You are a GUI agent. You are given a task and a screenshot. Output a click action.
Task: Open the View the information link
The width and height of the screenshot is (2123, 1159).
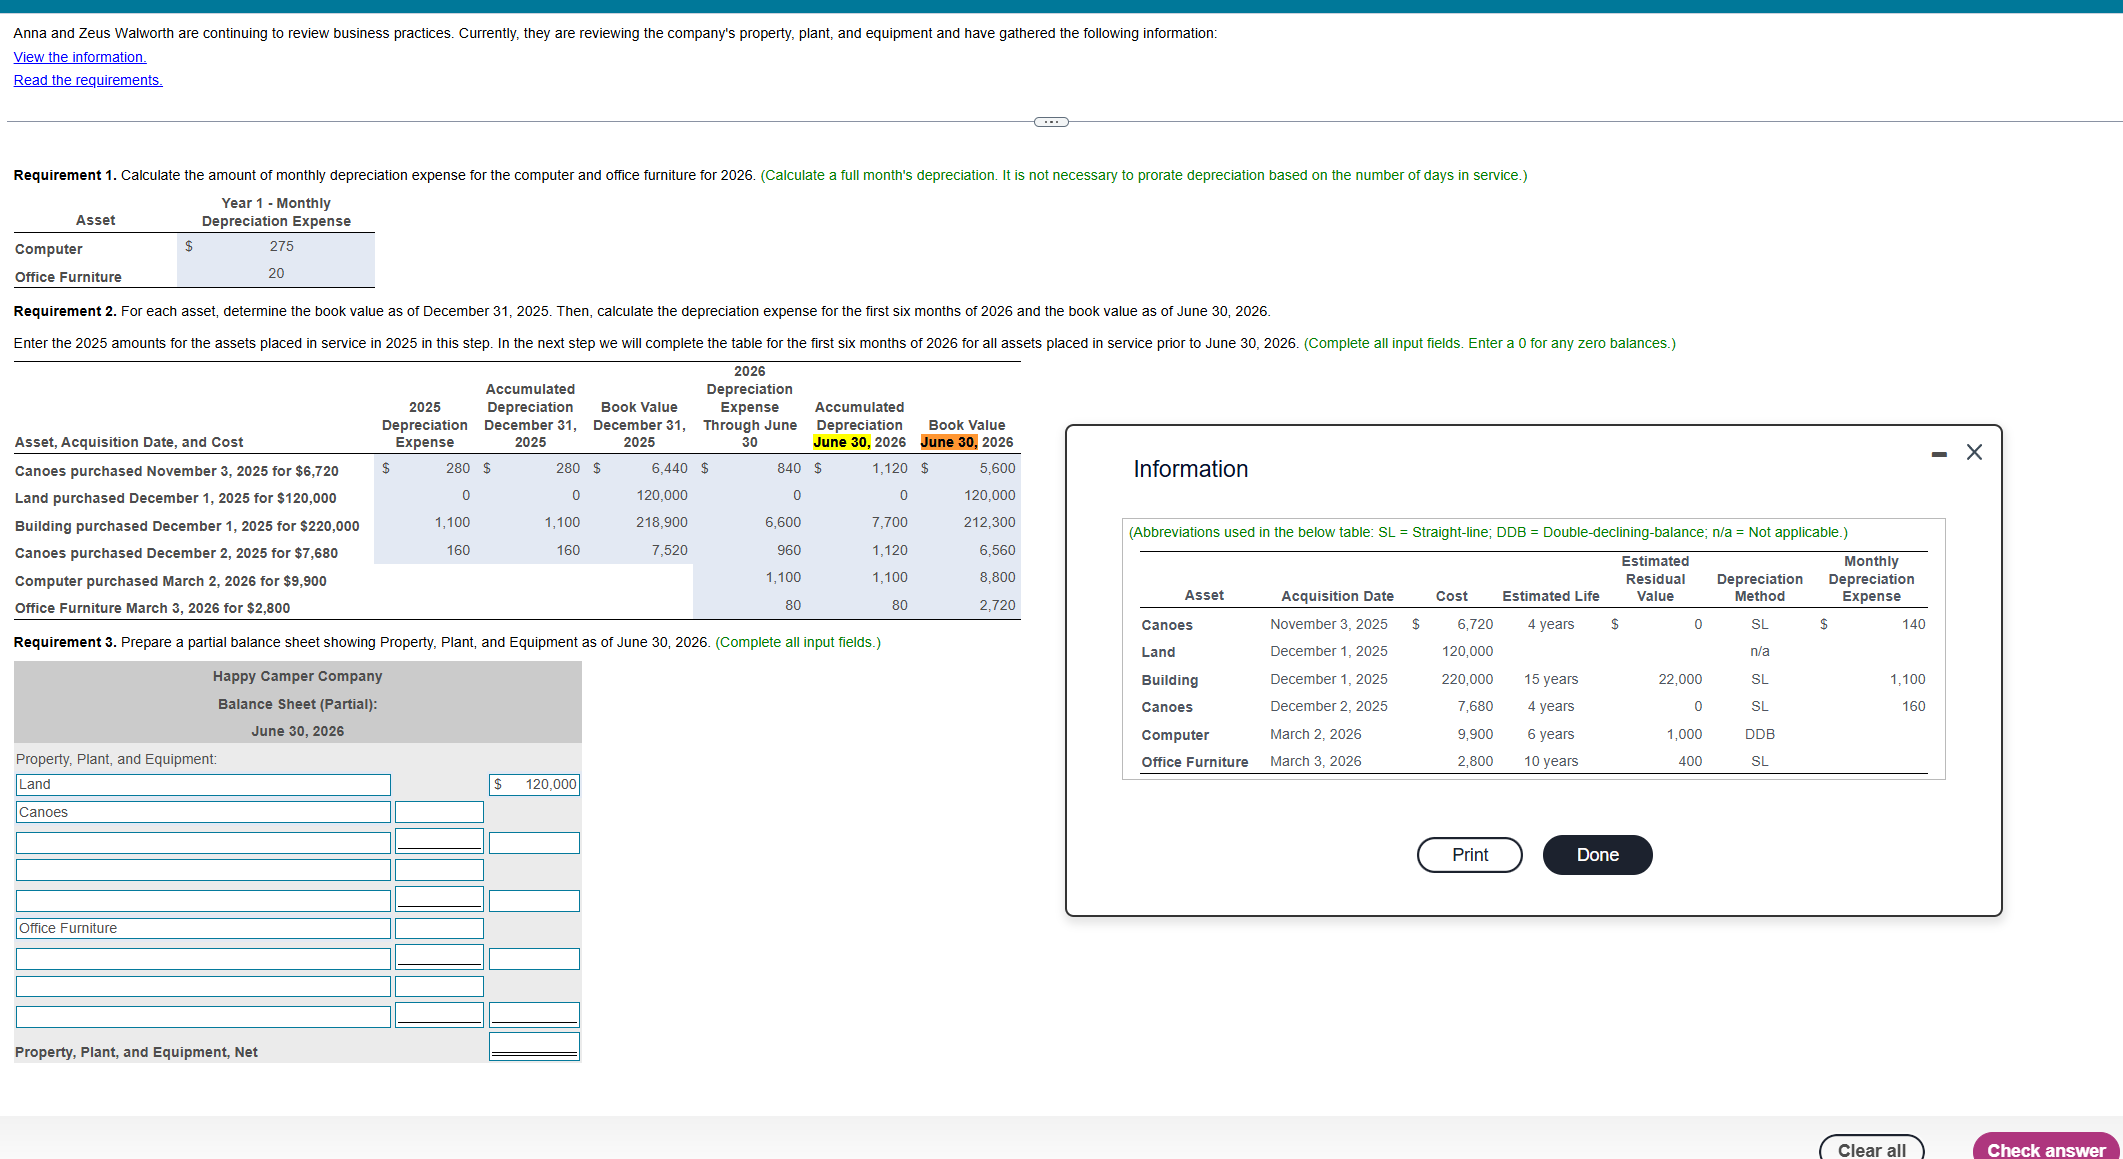(x=80, y=57)
